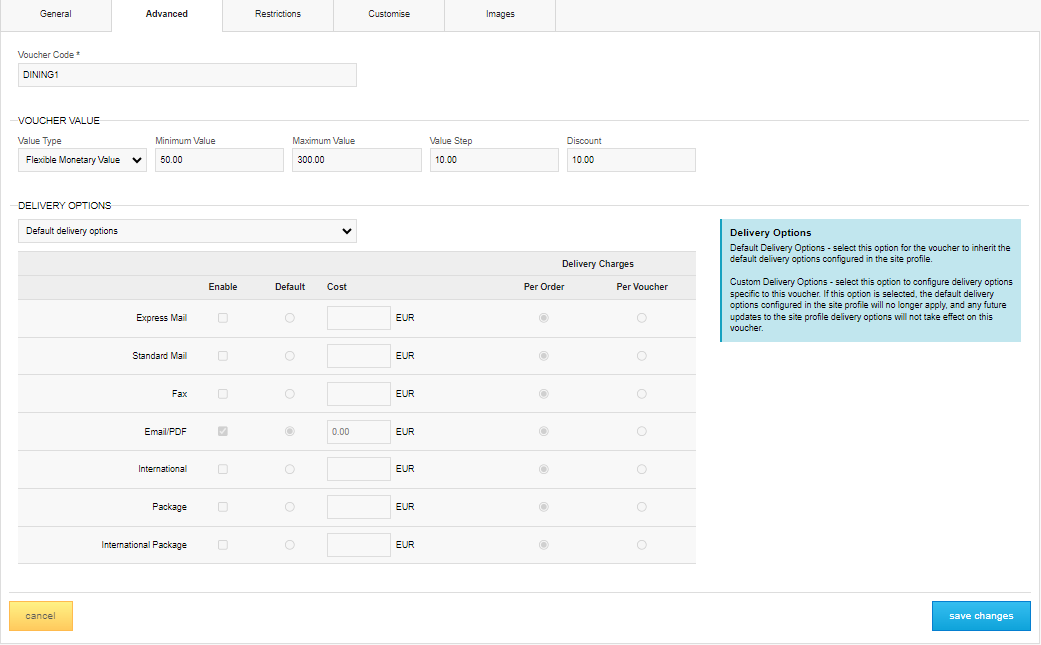Image resolution: width=1041 pixels, height=645 pixels.
Task: Choose Package as default delivery
Action: coord(289,507)
